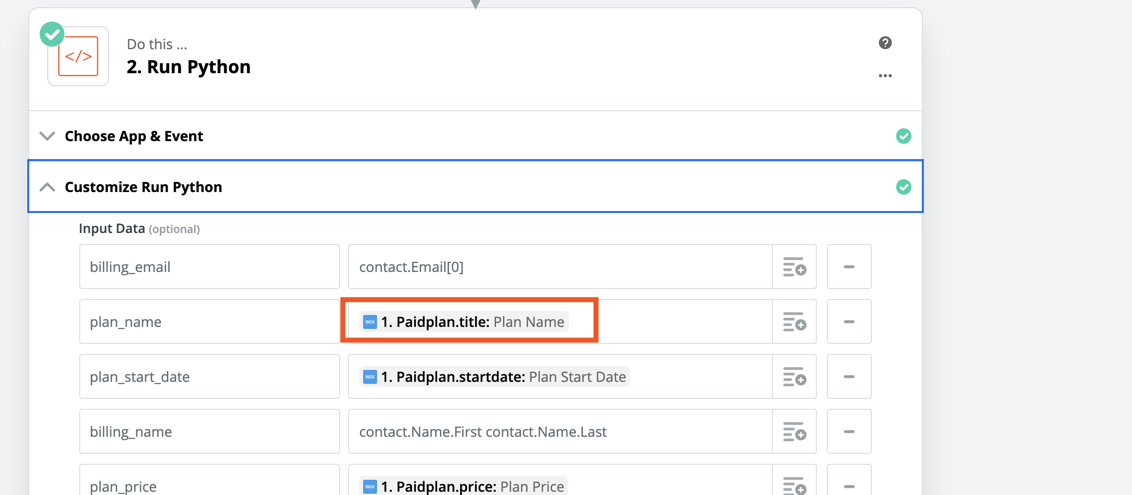This screenshot has height=495, width=1132.
Task: Remove the plan_name input row
Action: pos(849,322)
